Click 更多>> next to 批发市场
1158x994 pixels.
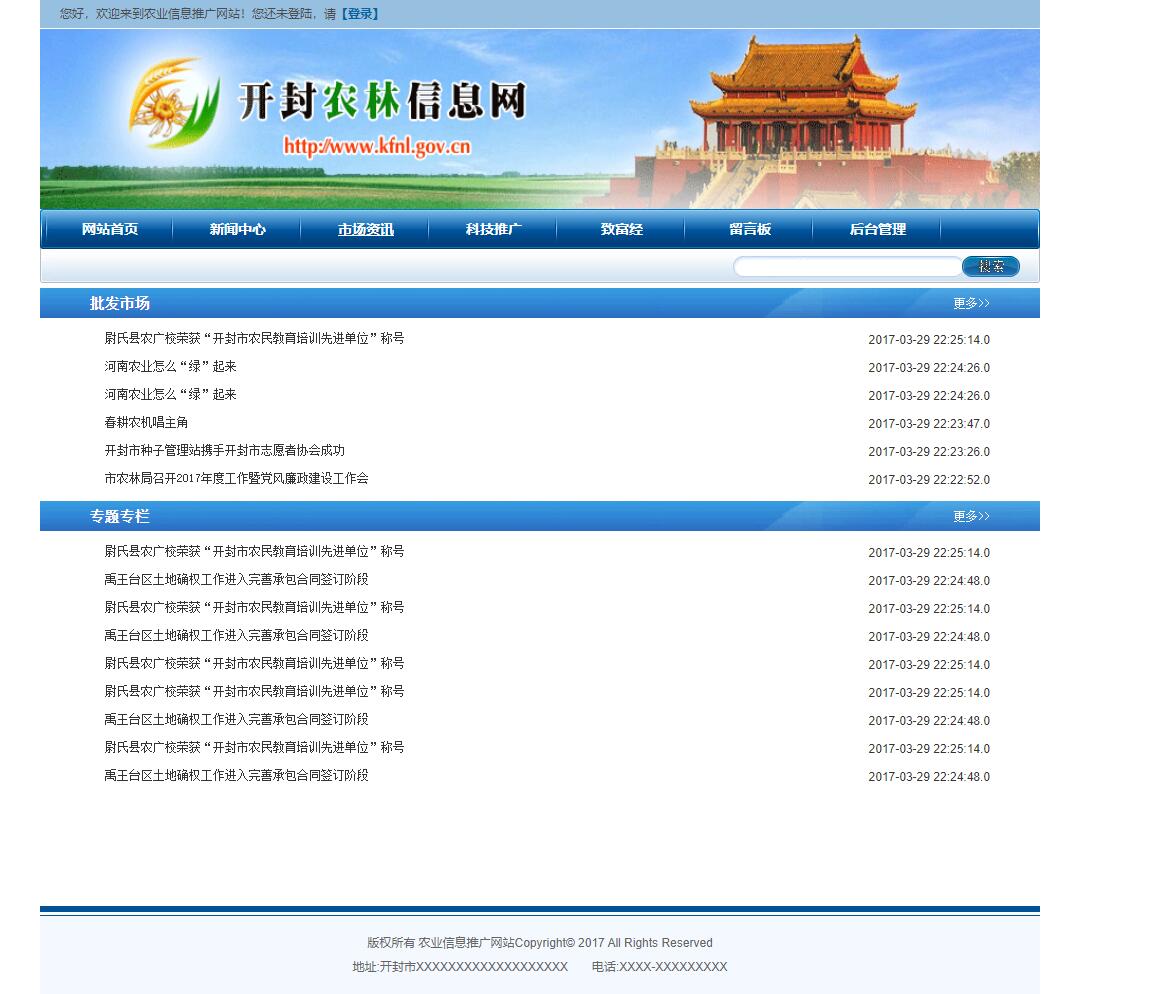point(969,303)
